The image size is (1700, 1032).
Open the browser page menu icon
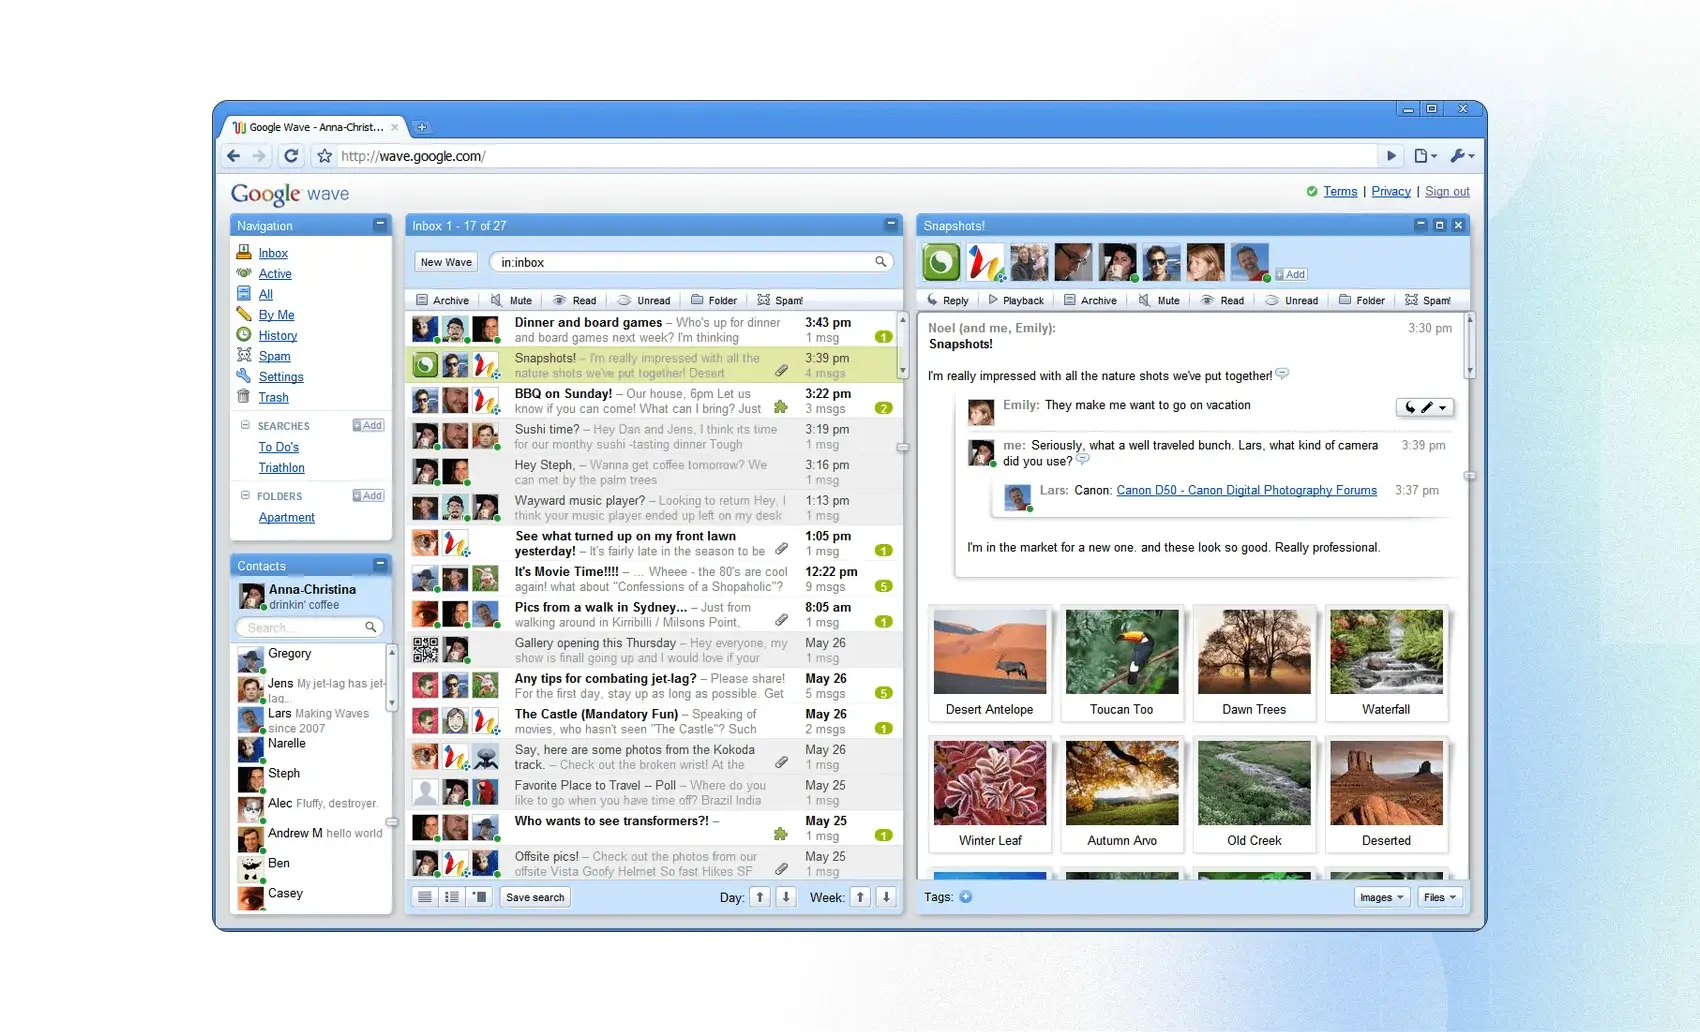click(1425, 156)
